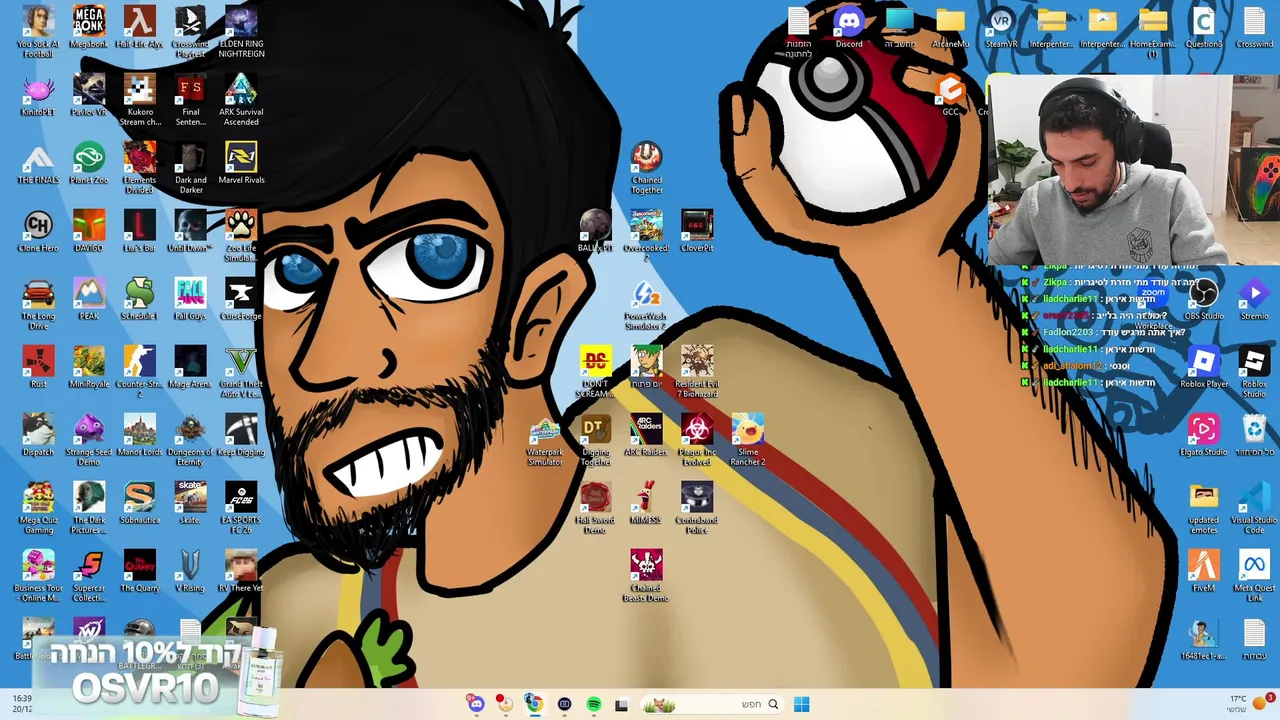This screenshot has height=720, width=1280.
Task: Click the Half Sword Demo icon
Action: click(x=595, y=507)
